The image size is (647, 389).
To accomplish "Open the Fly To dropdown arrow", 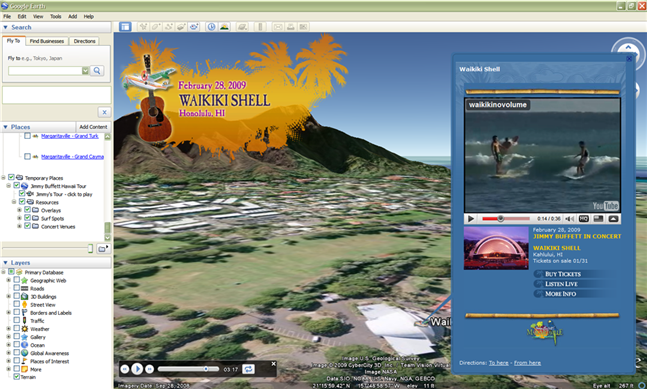I will coord(85,71).
